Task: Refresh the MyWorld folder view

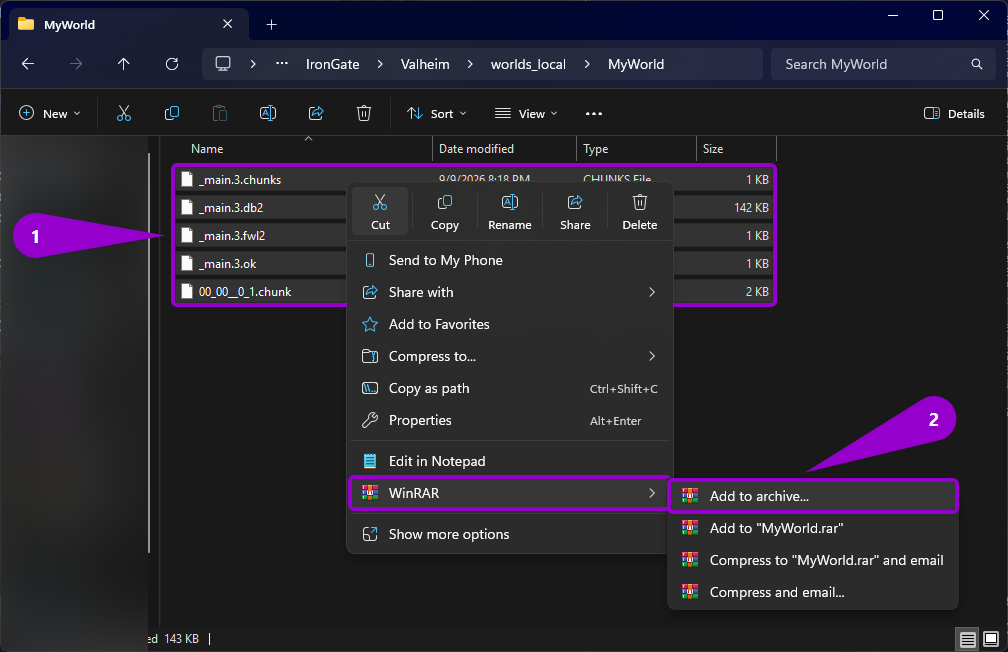Action: click(172, 64)
